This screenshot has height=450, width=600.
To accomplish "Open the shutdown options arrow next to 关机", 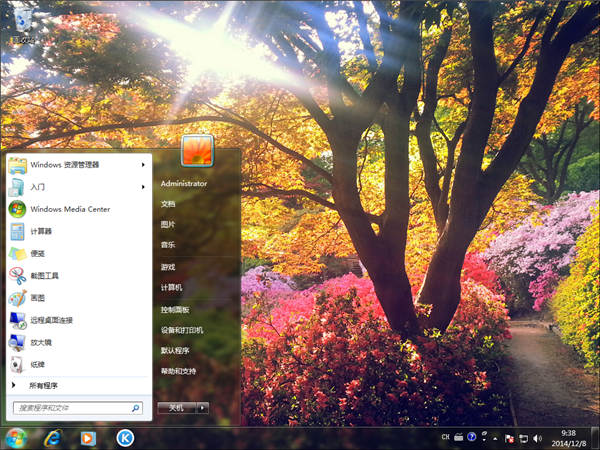I will tap(202, 408).
